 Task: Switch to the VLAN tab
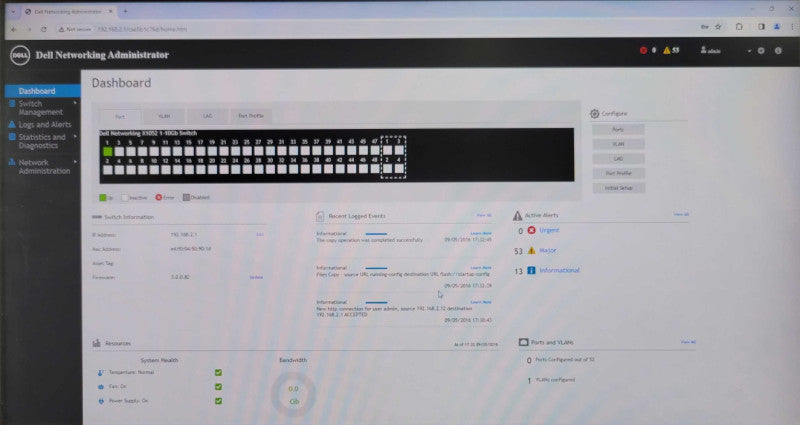164,116
